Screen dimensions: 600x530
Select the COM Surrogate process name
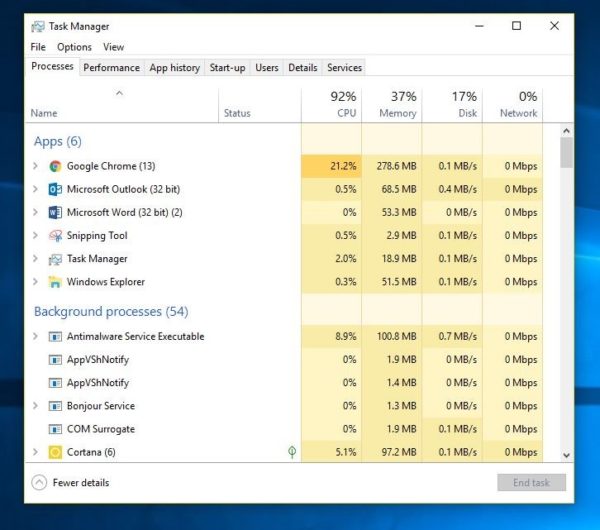[x=101, y=429]
